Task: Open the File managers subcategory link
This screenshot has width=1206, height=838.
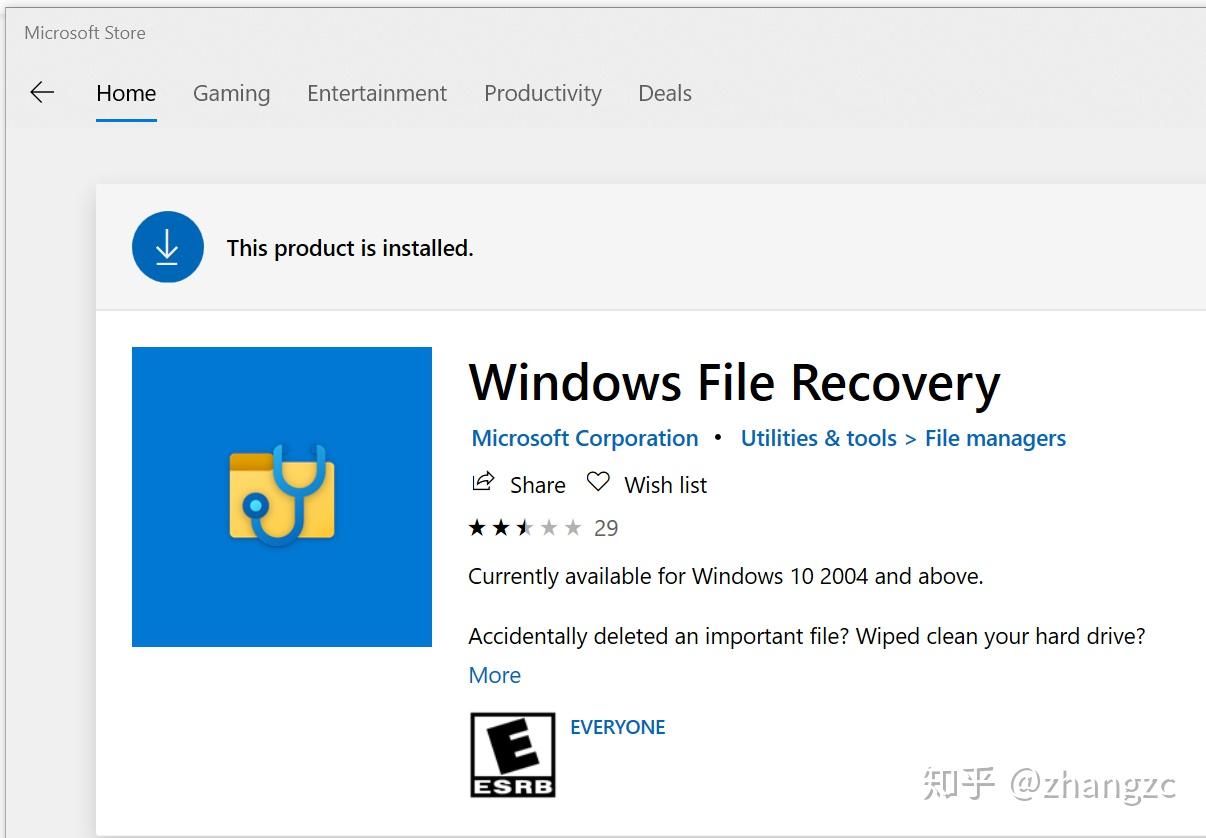Action: tap(994, 438)
